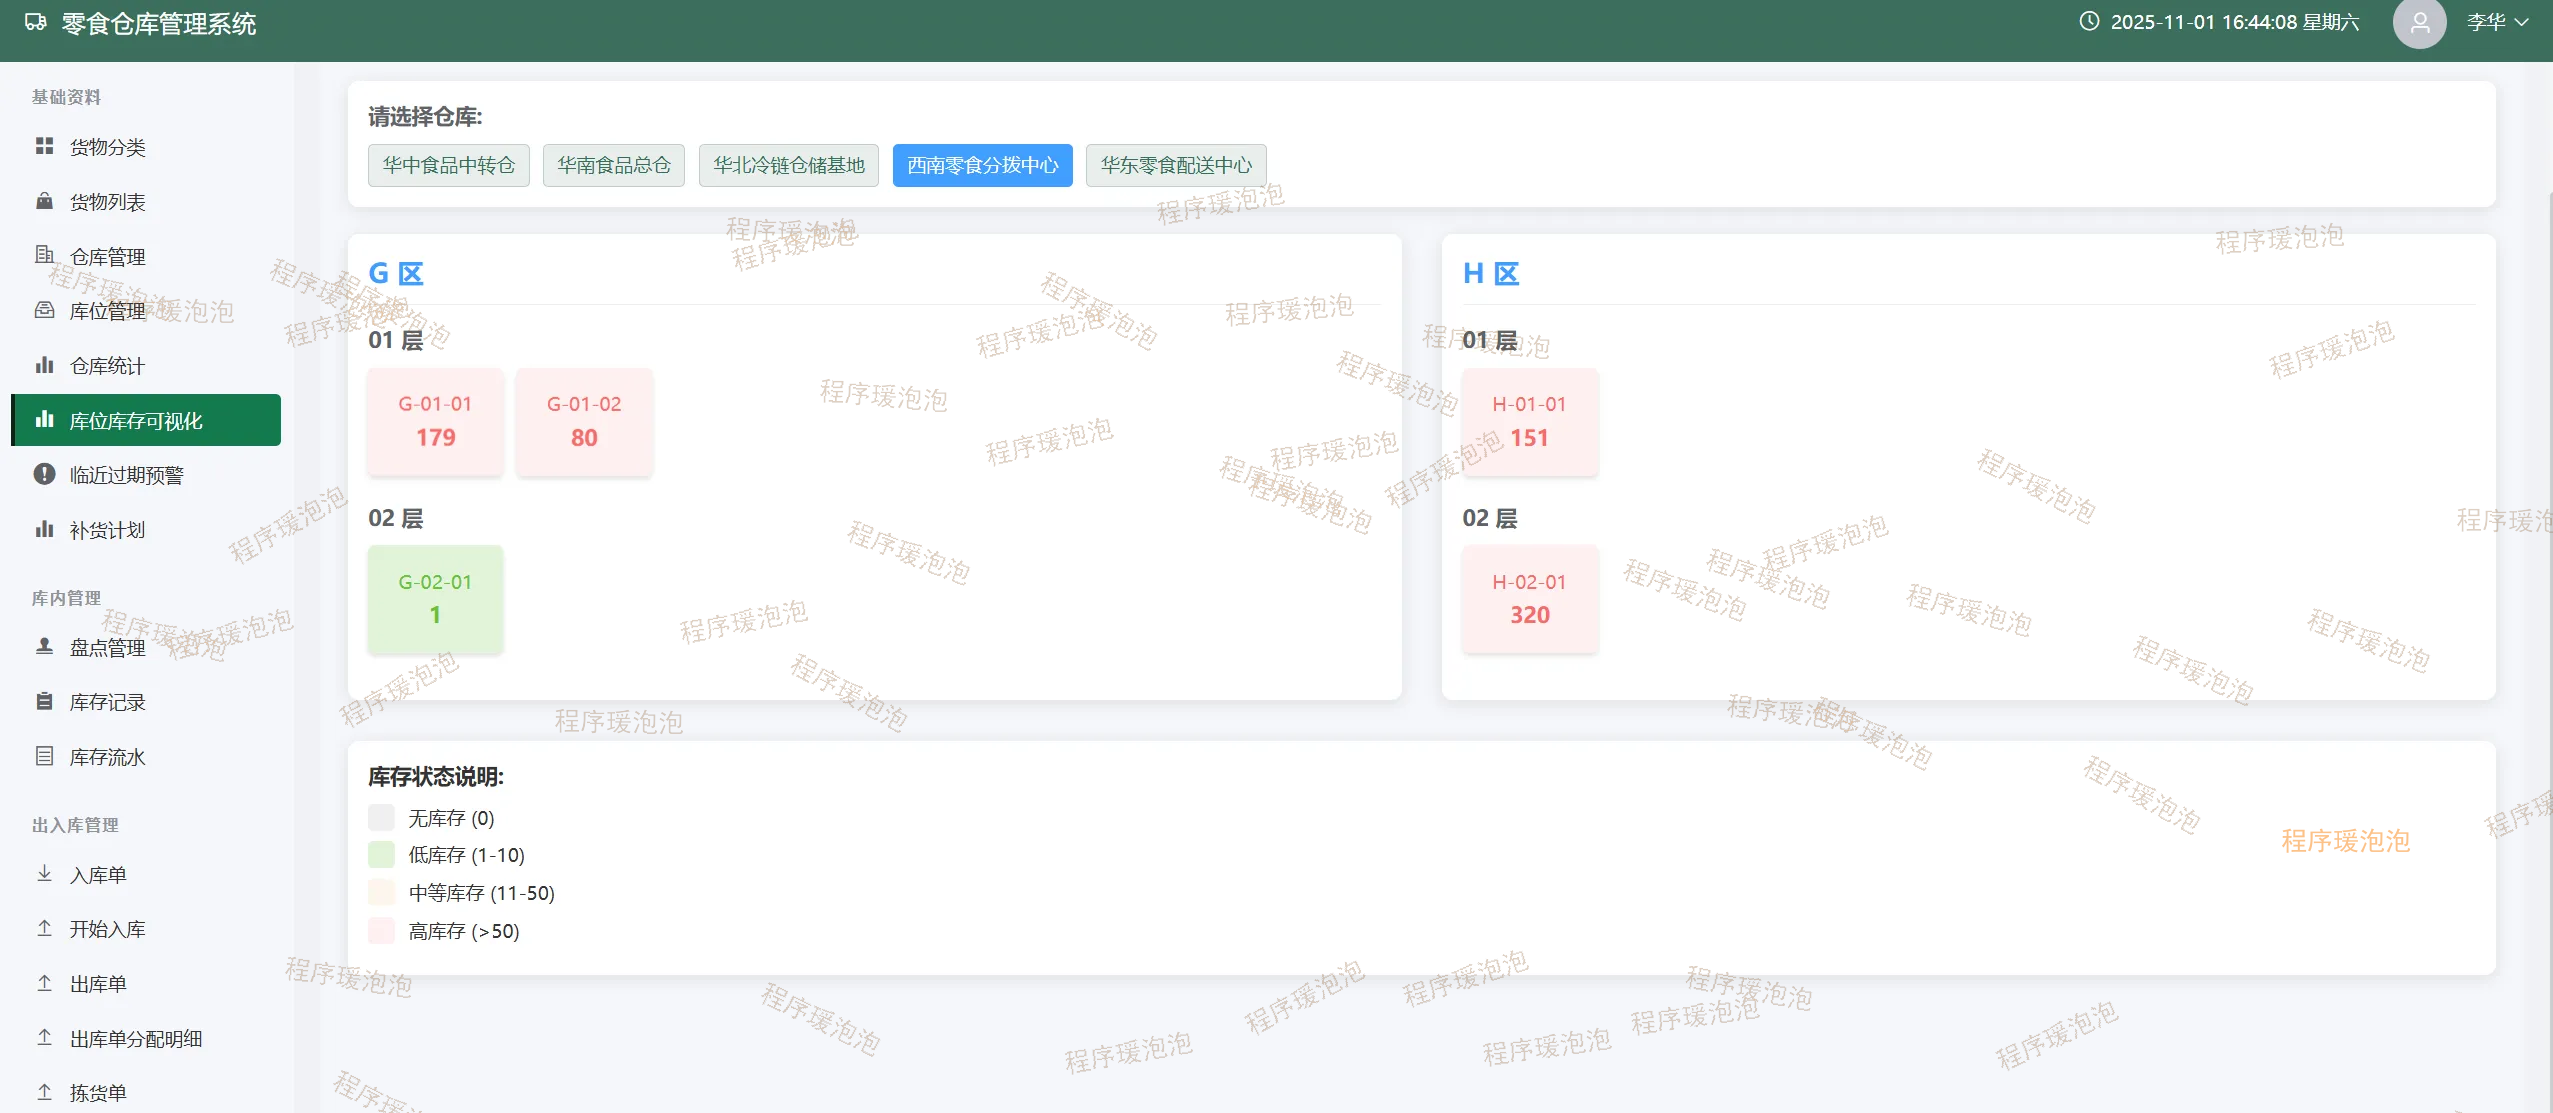
Task: Click the 货物列表 bag icon
Action: (x=44, y=201)
